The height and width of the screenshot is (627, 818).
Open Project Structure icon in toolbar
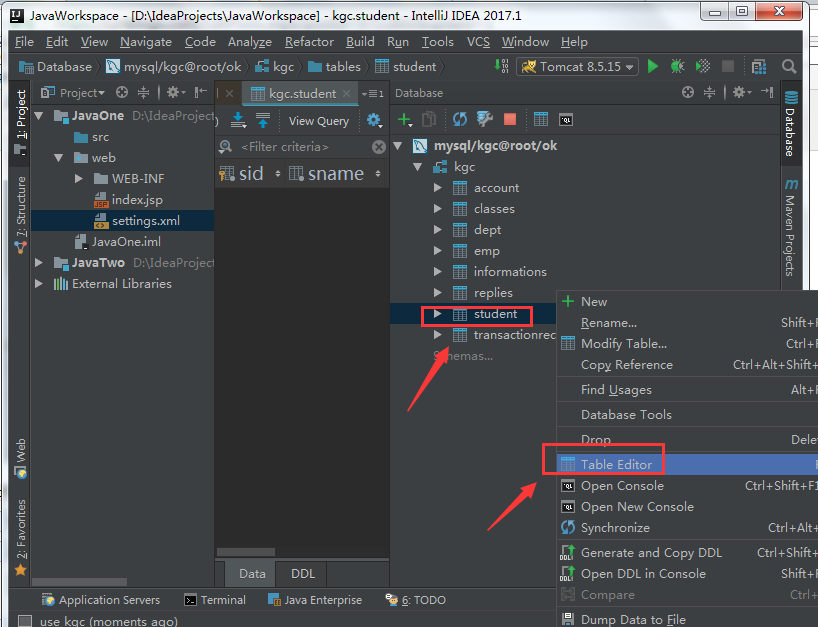tap(759, 67)
